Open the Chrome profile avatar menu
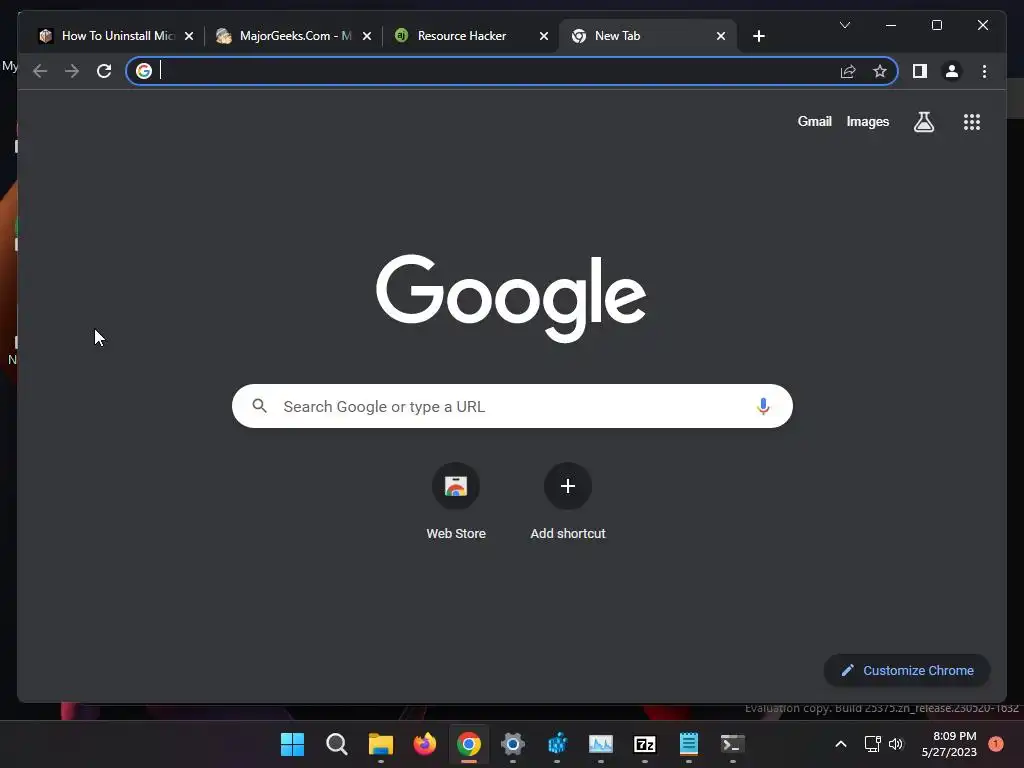Viewport: 1024px width, 768px height. point(952,71)
